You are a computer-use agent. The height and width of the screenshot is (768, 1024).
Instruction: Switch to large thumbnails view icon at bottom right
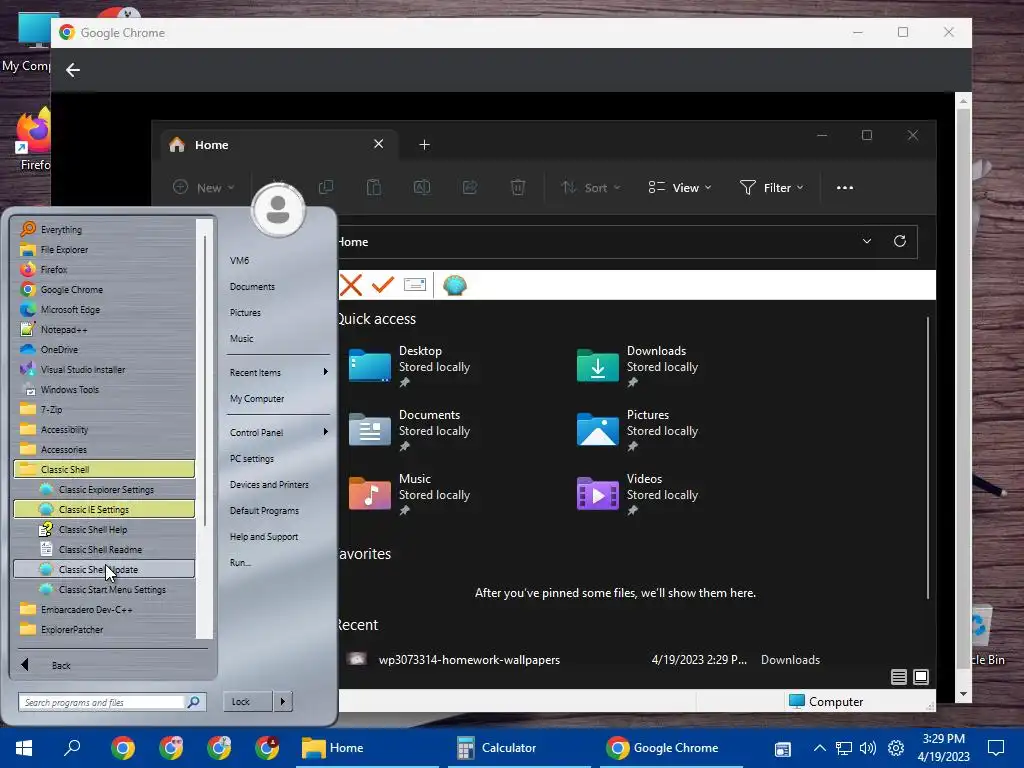point(921,677)
